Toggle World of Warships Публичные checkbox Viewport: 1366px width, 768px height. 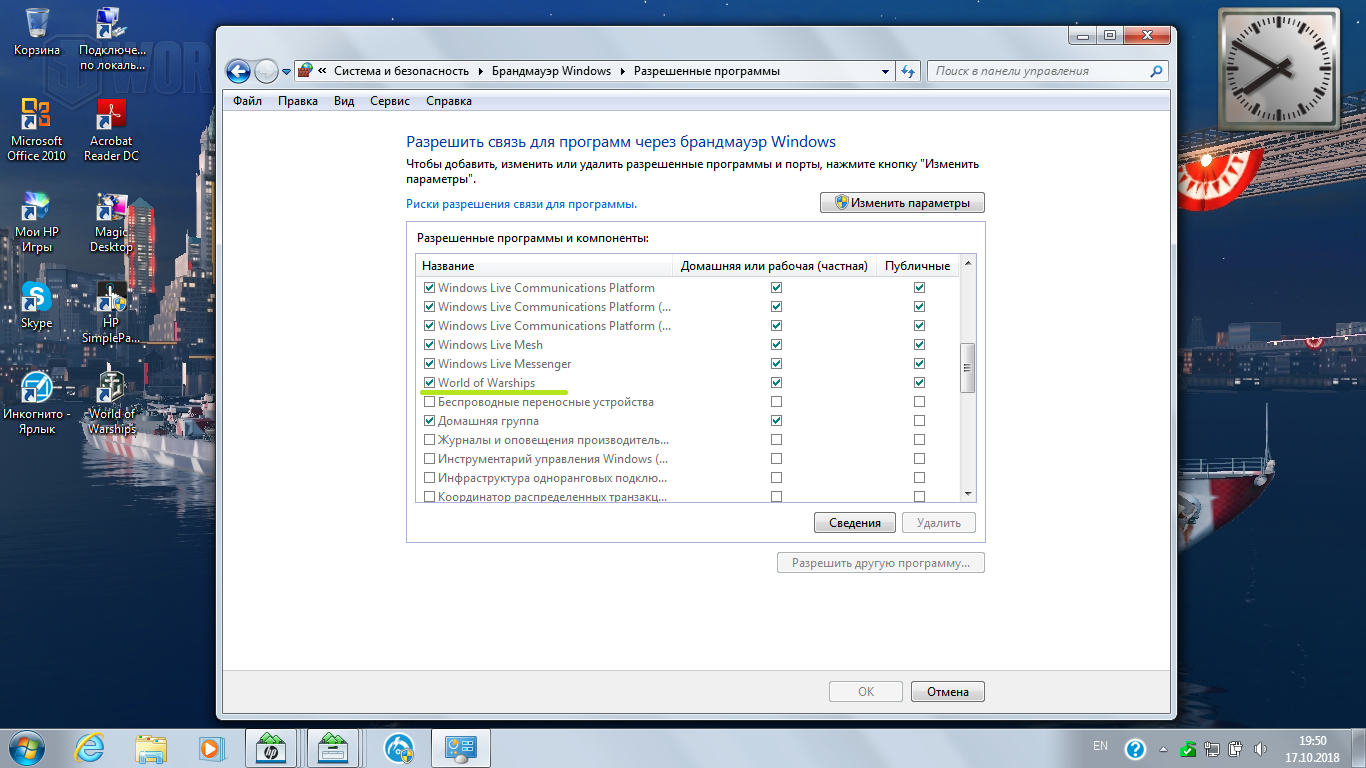click(919, 383)
